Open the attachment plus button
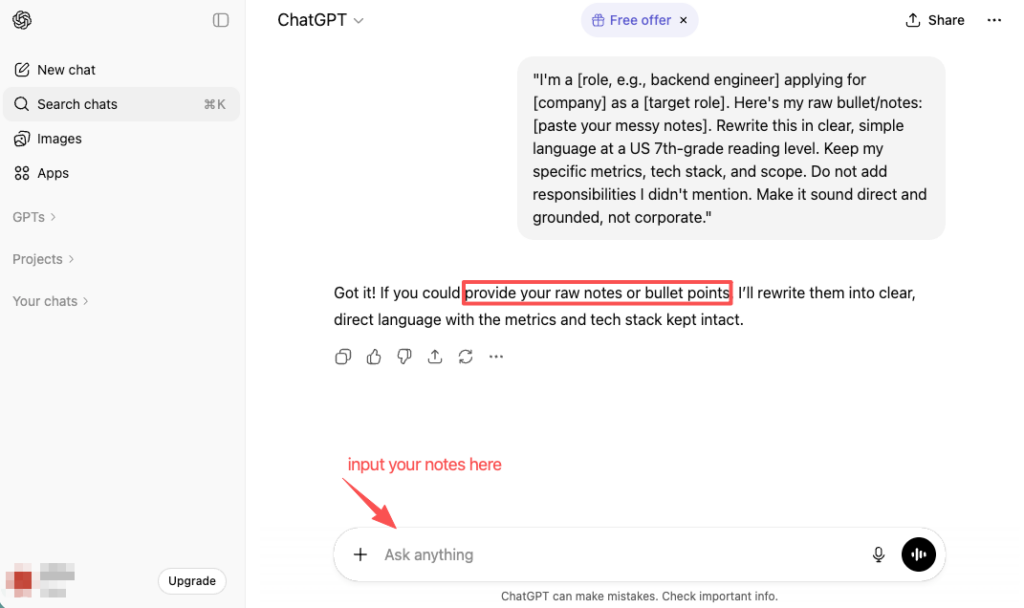Screen dimensions: 1024x608 click(x=360, y=554)
